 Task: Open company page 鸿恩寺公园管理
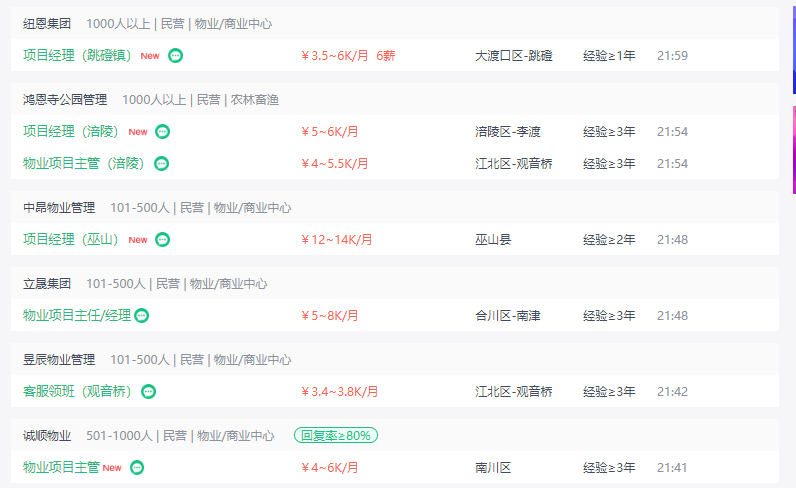tap(65, 100)
